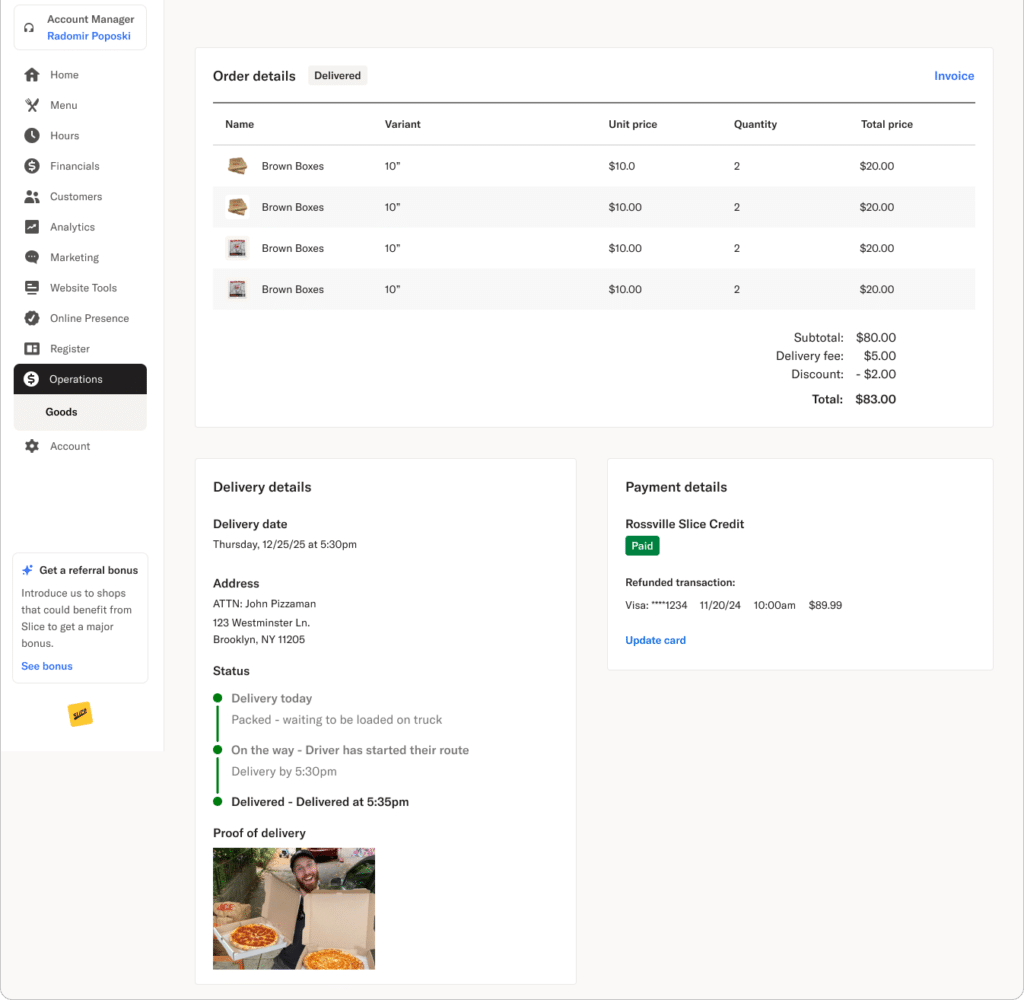Image resolution: width=1024 pixels, height=1000 pixels.
Task: Click the Delivery fee $5.00 value
Action: pyautogui.click(x=880, y=356)
